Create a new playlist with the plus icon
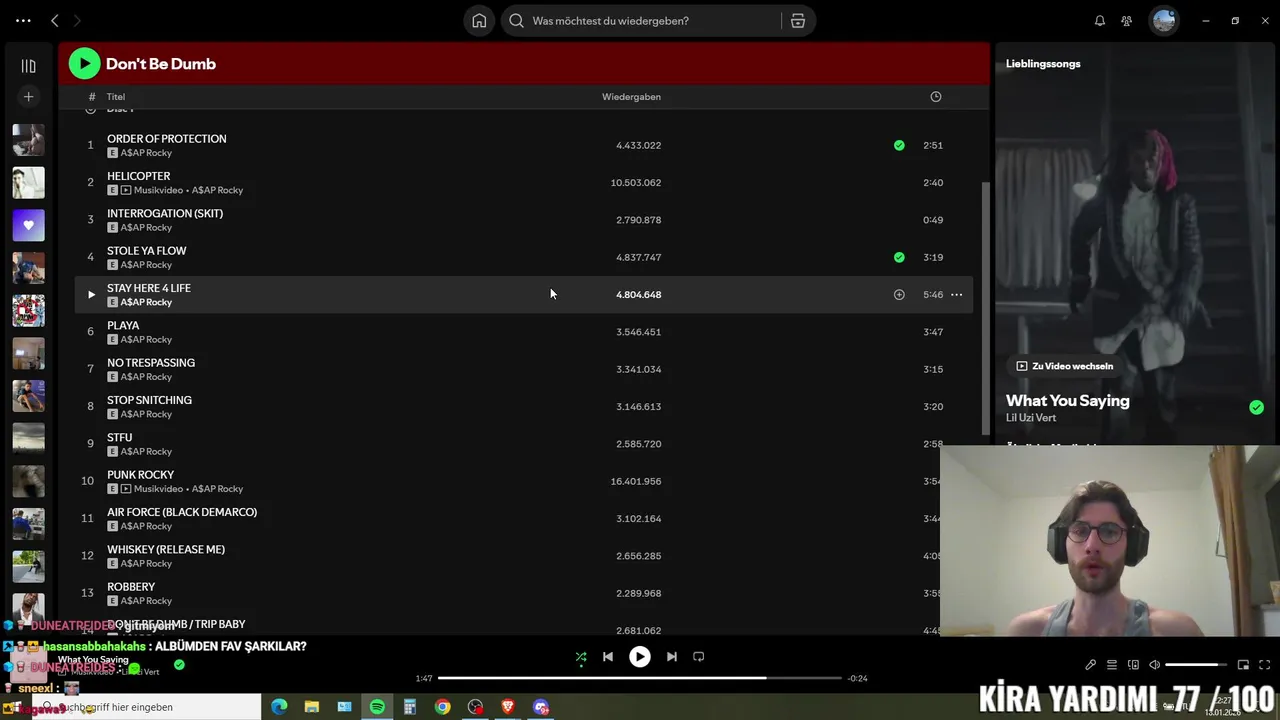1280x720 pixels. [x=29, y=96]
